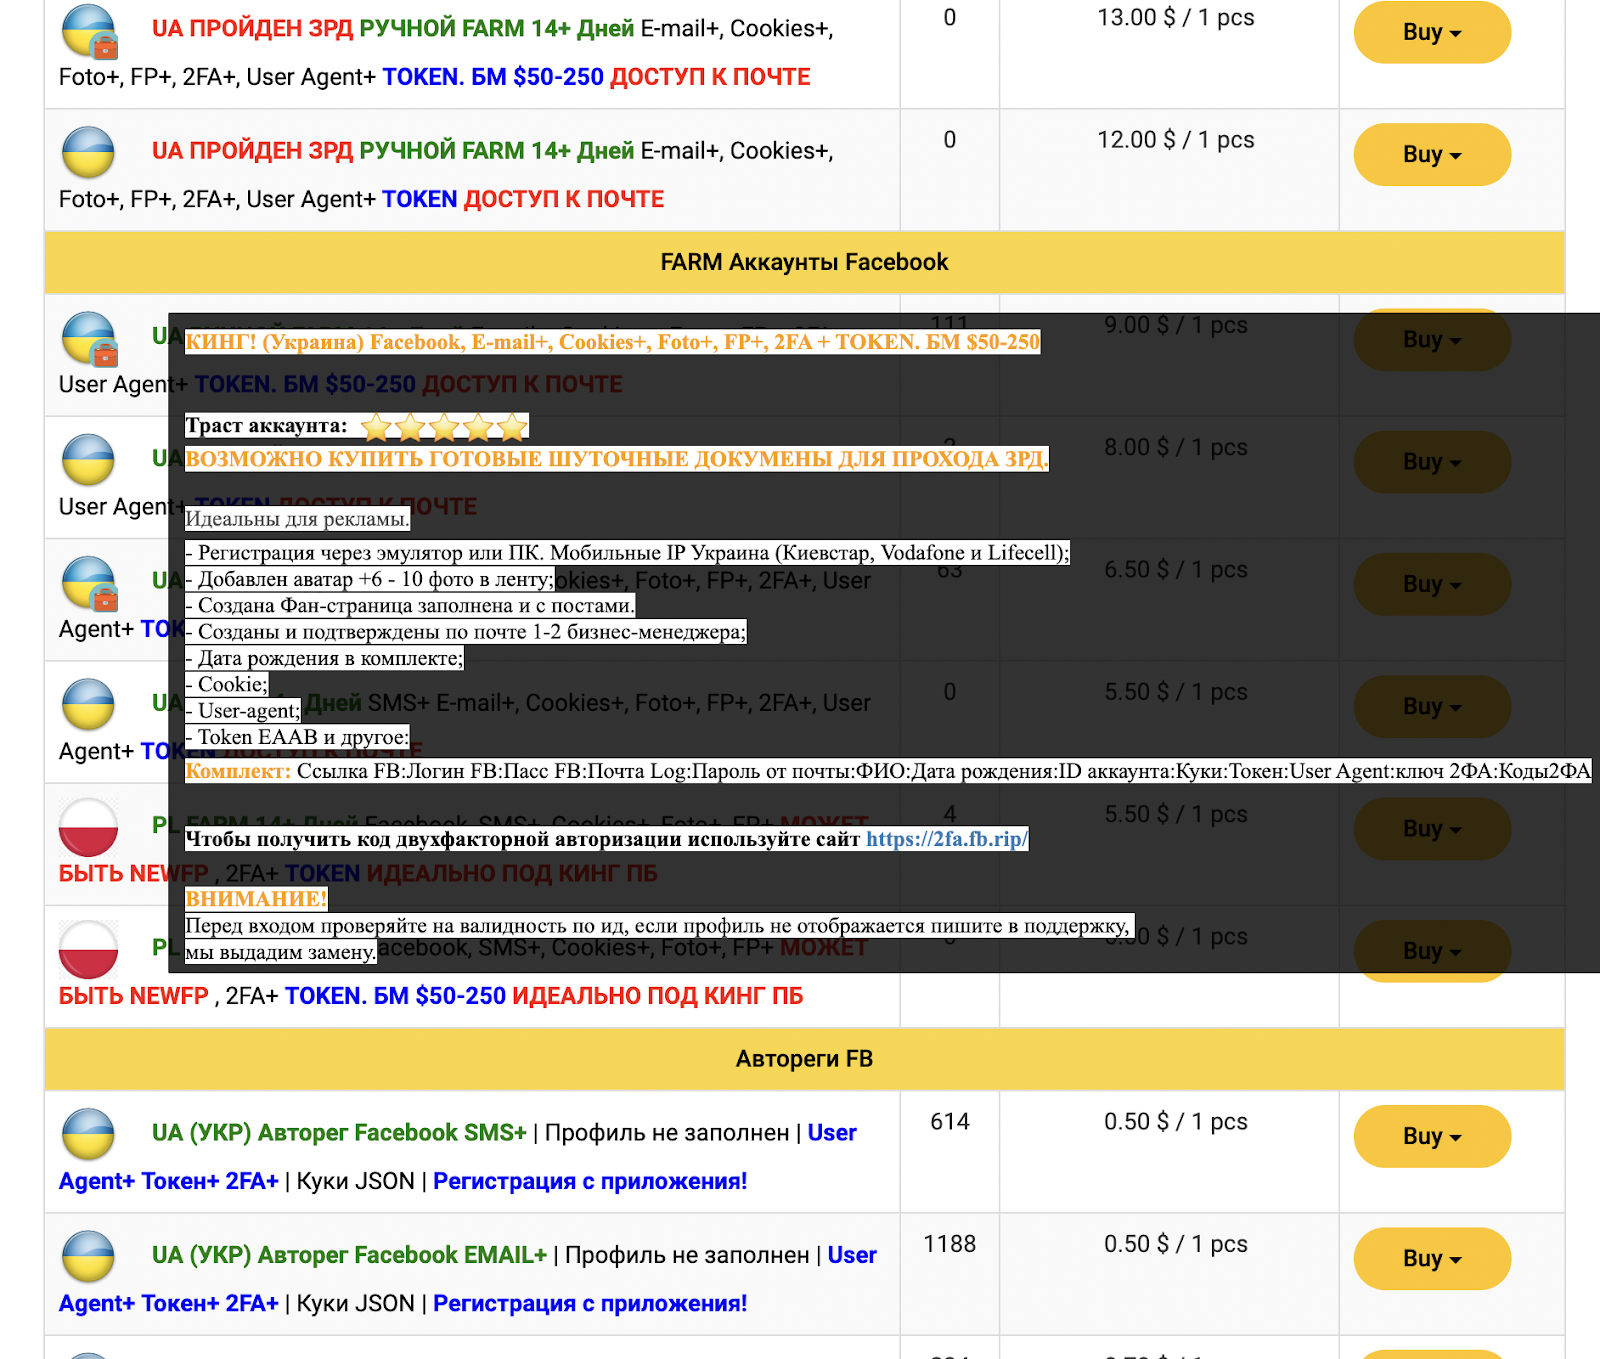Open Buy dropdown for Автoper Facebook SMS+ row
1600x1359 pixels.
coord(1432,1136)
